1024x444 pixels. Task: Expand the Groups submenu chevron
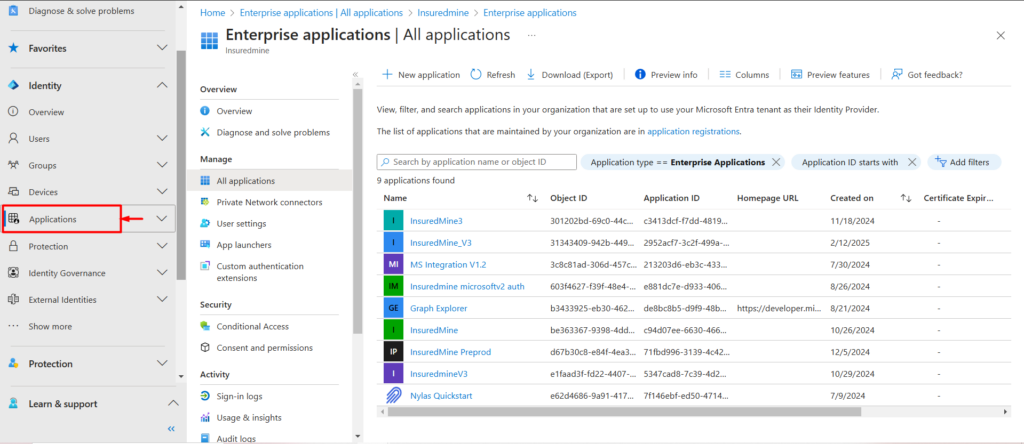coord(163,165)
